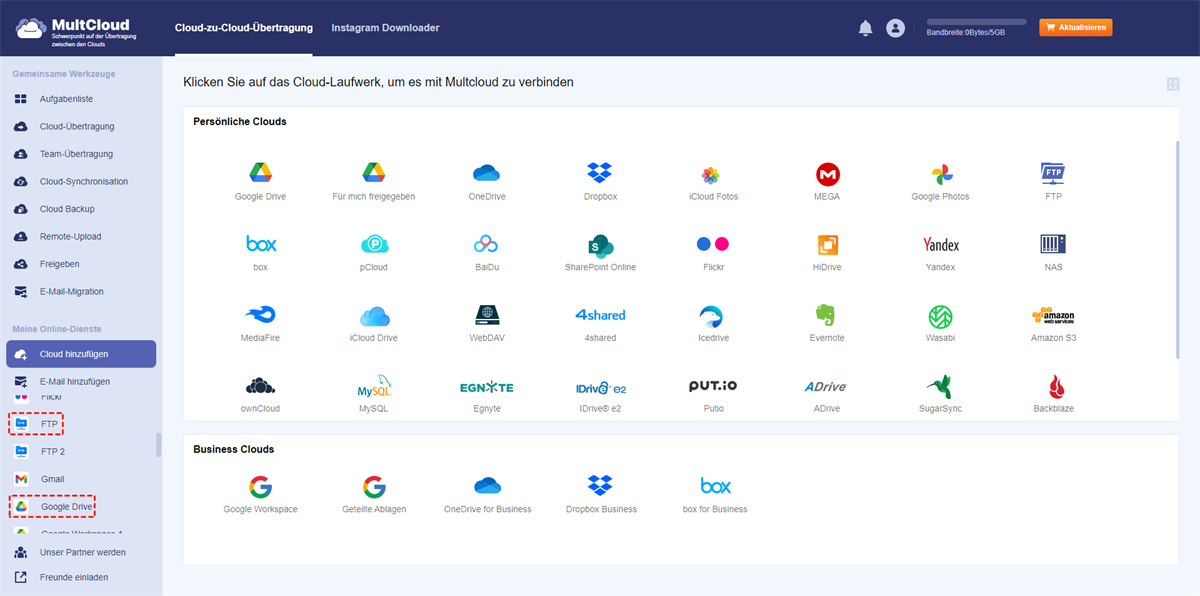This screenshot has width=1200, height=596.
Task: Add Yandex cloud
Action: coord(940,252)
